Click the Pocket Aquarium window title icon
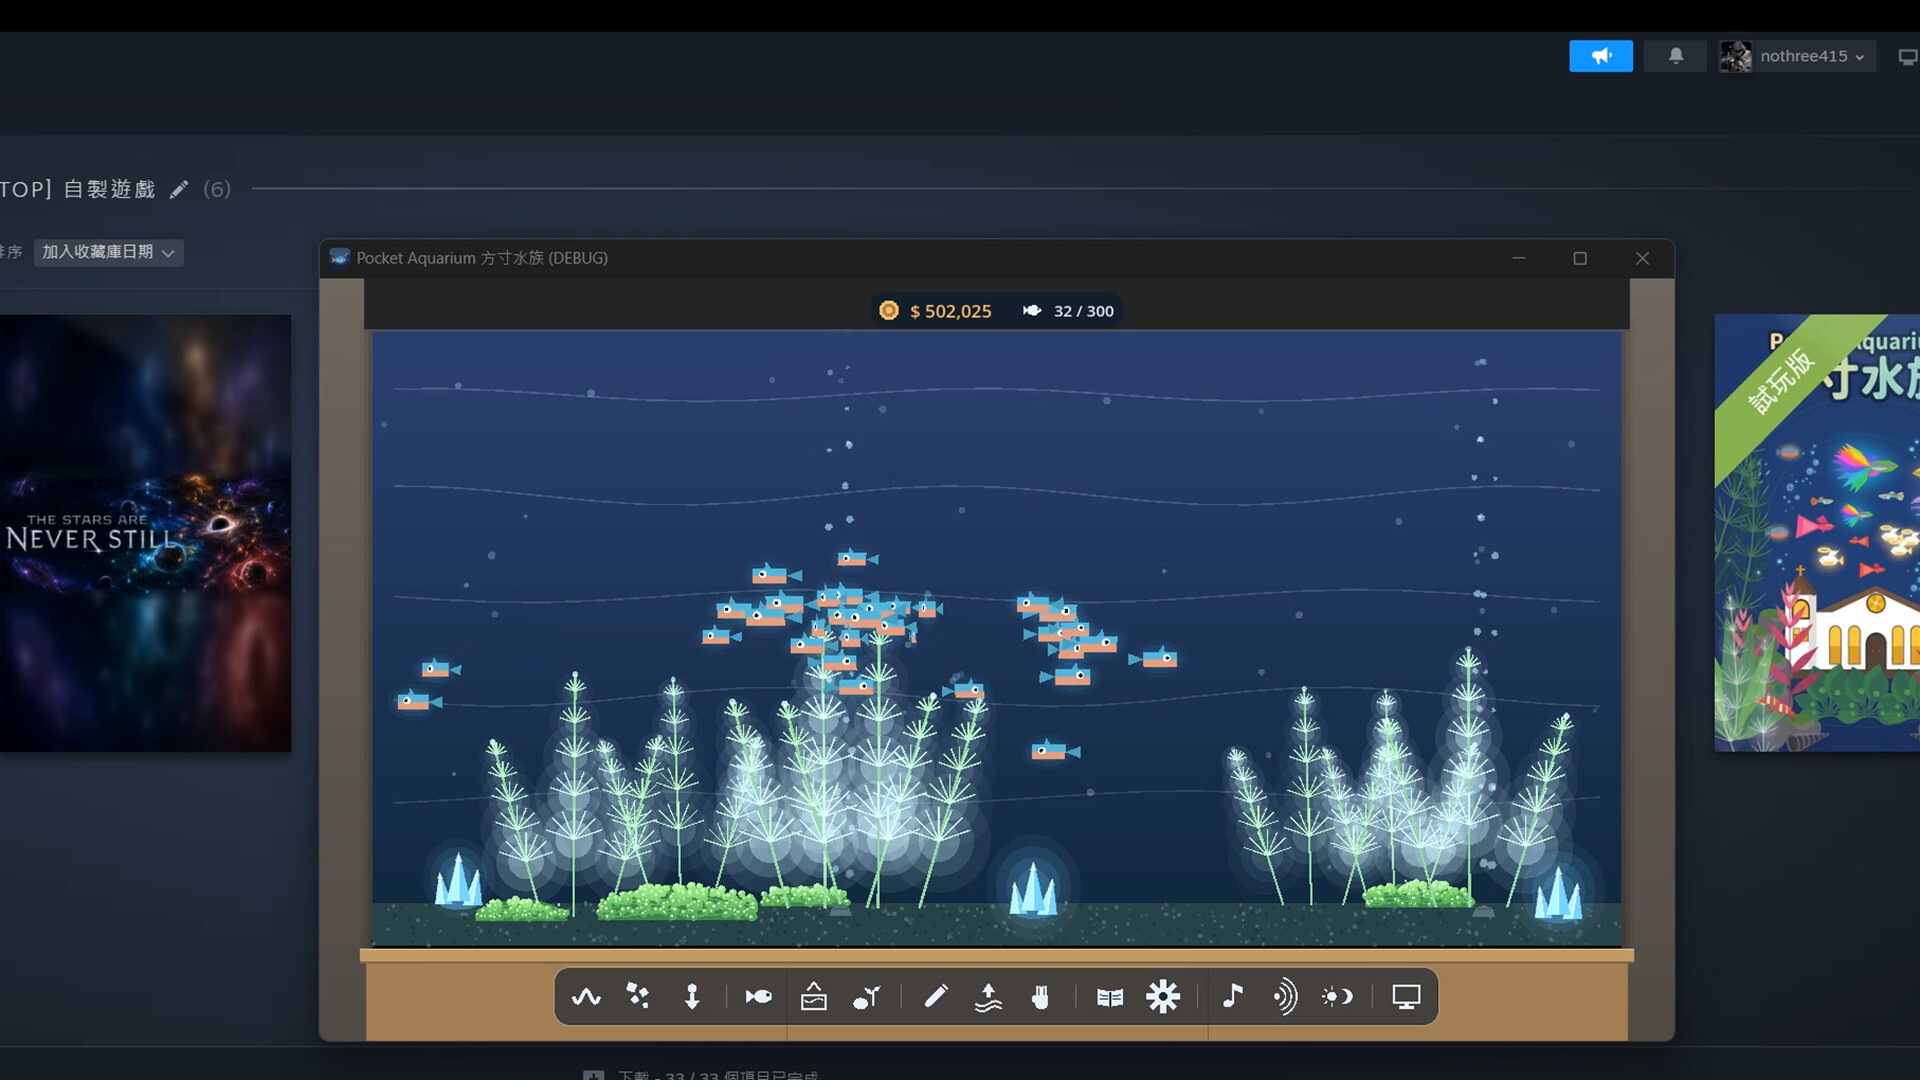Screen dimensions: 1920x1080 pyautogui.click(x=340, y=258)
